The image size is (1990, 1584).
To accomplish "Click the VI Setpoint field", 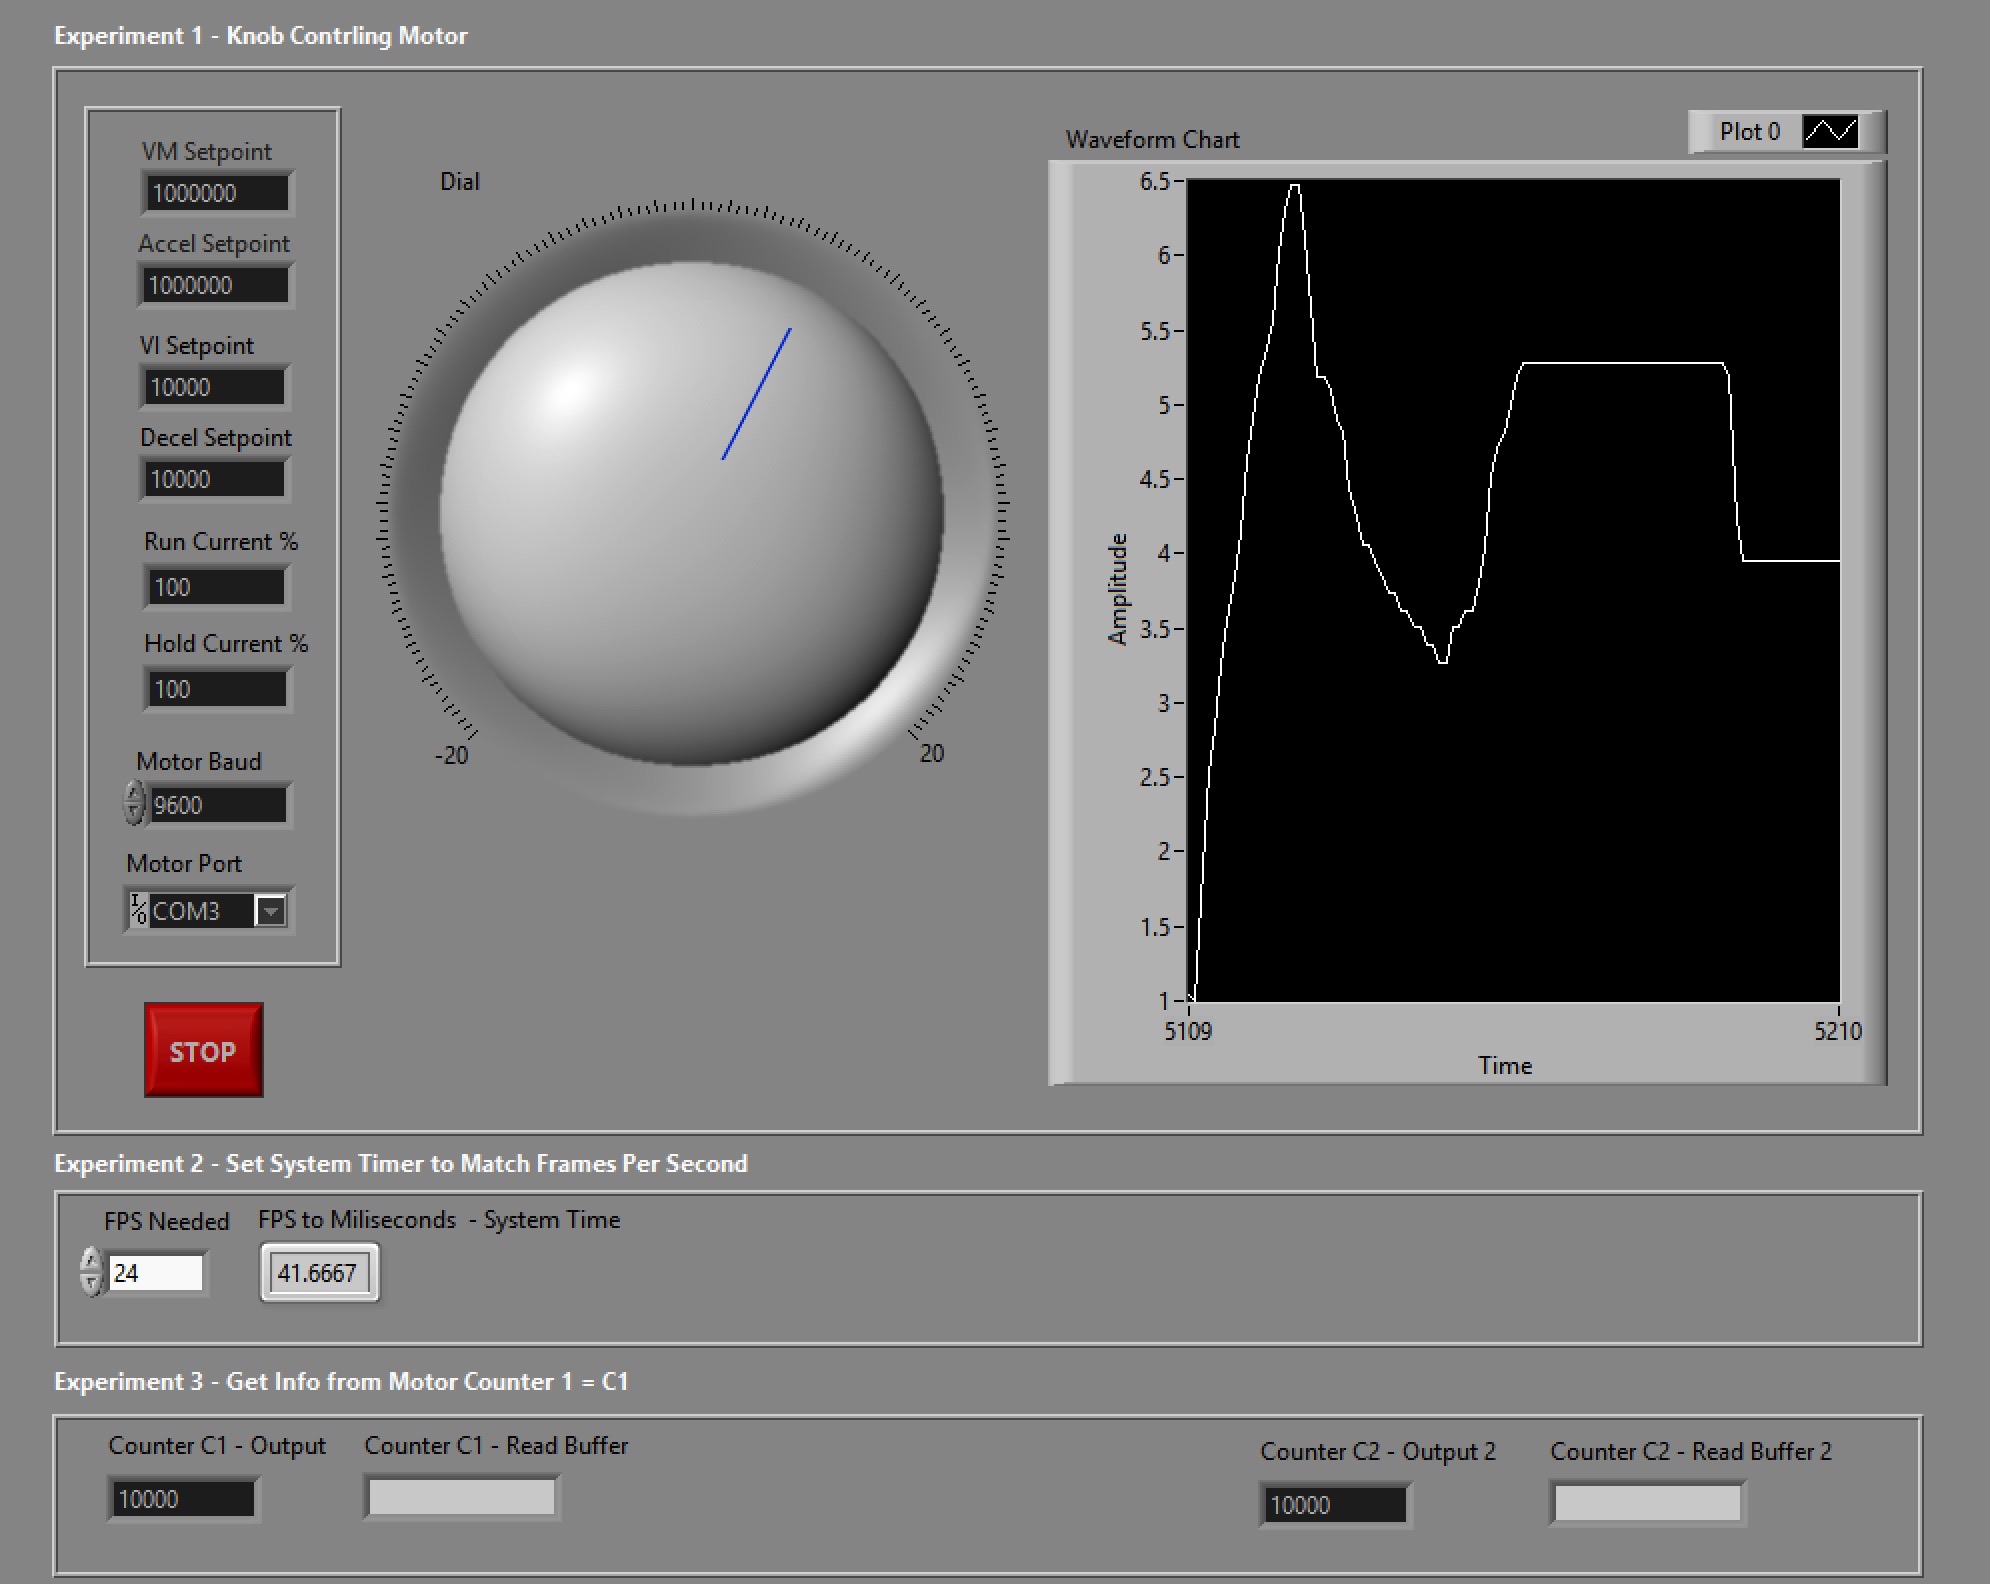I will click(x=215, y=387).
